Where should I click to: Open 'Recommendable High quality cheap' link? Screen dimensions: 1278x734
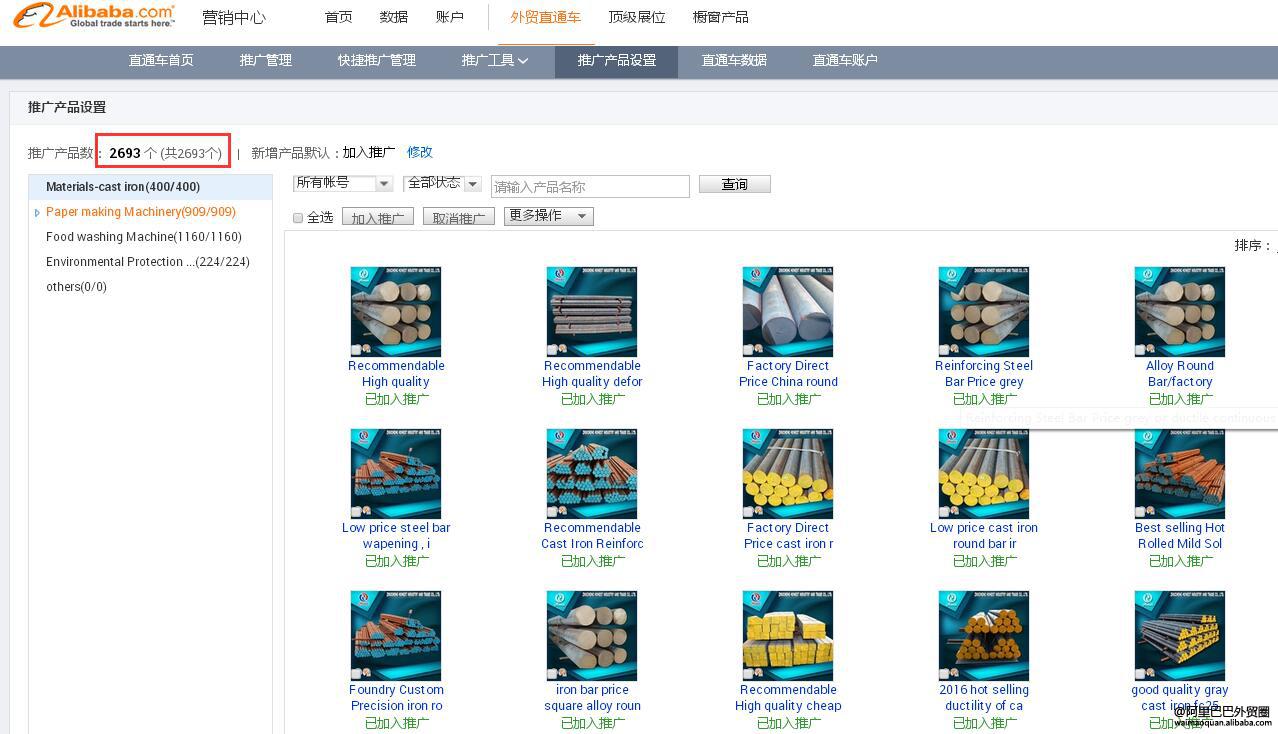click(x=788, y=698)
